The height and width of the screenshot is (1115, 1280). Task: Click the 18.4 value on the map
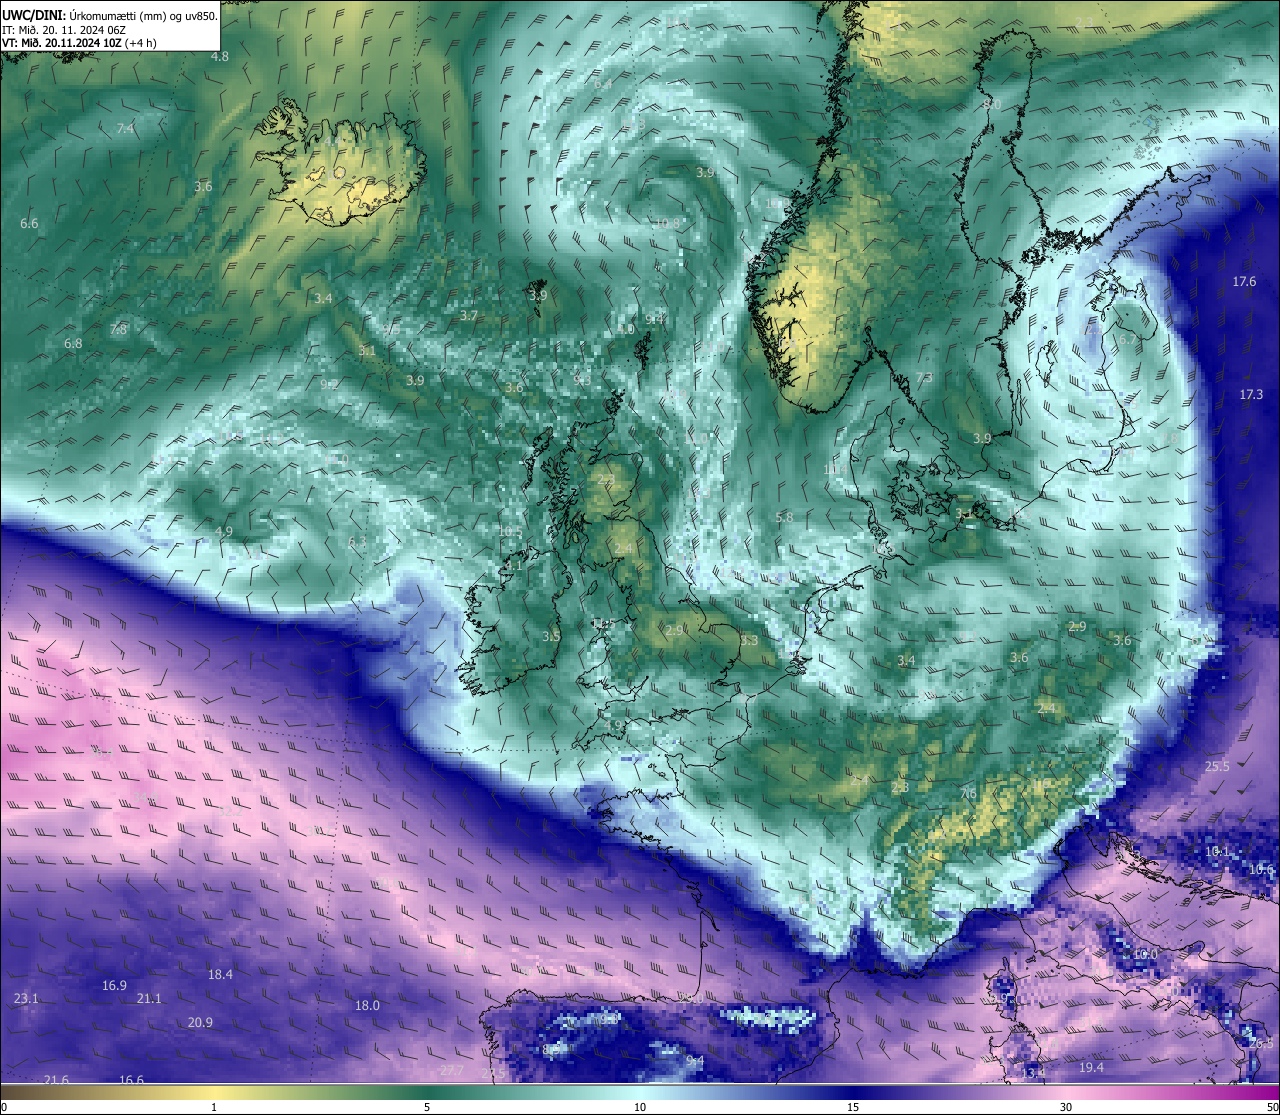tap(220, 974)
